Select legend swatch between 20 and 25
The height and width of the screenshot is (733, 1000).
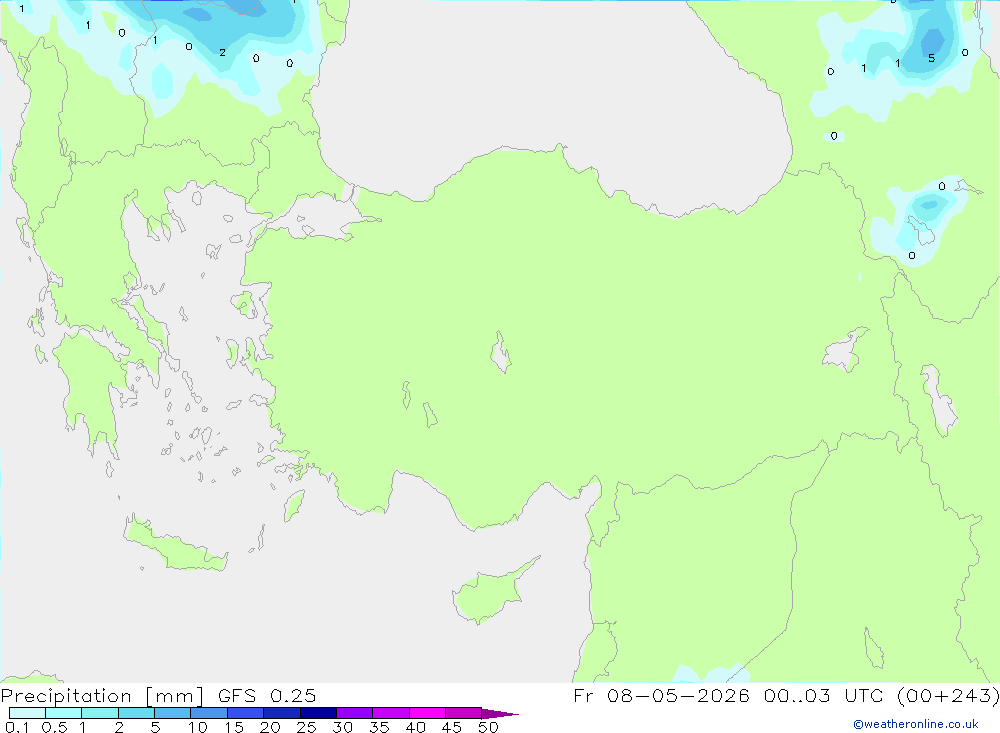pyautogui.click(x=282, y=713)
